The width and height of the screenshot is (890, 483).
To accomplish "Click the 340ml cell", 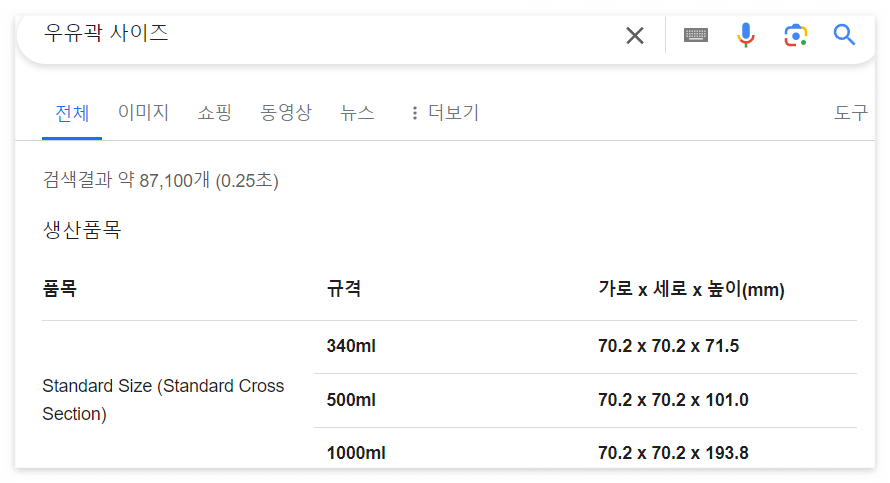I will click(351, 346).
